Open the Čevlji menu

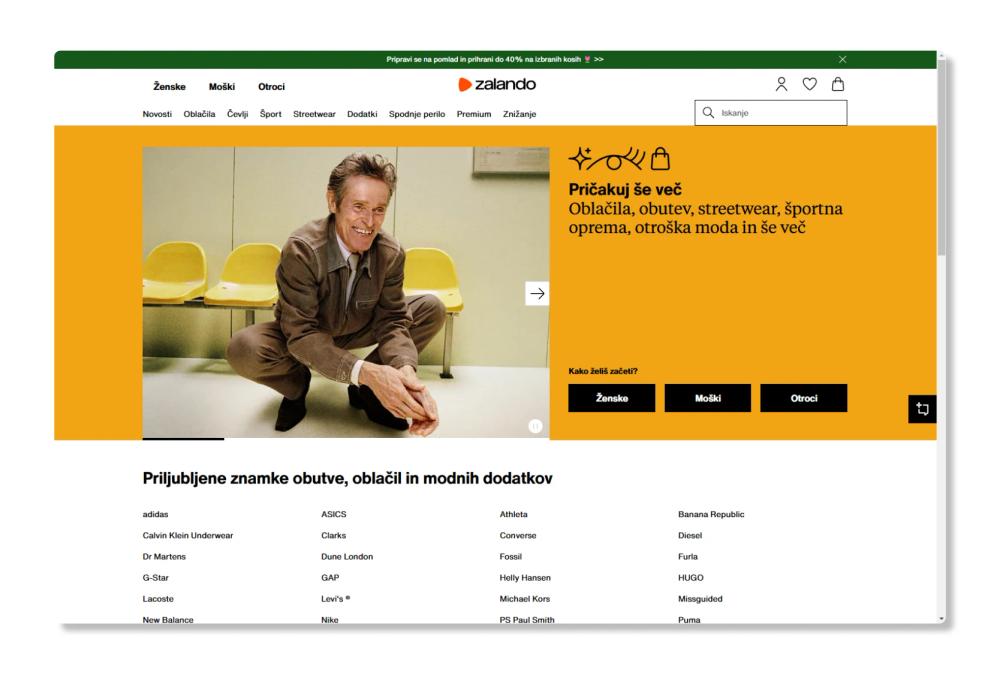point(237,114)
